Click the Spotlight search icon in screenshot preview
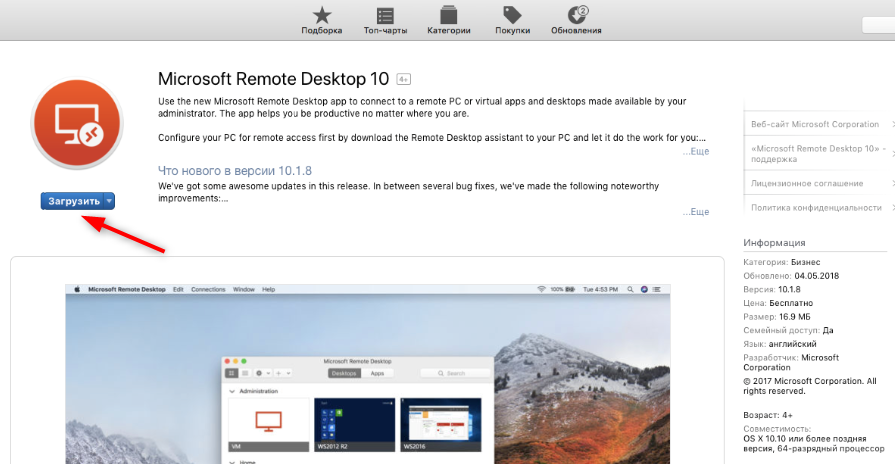The width and height of the screenshot is (895, 464). (x=630, y=289)
